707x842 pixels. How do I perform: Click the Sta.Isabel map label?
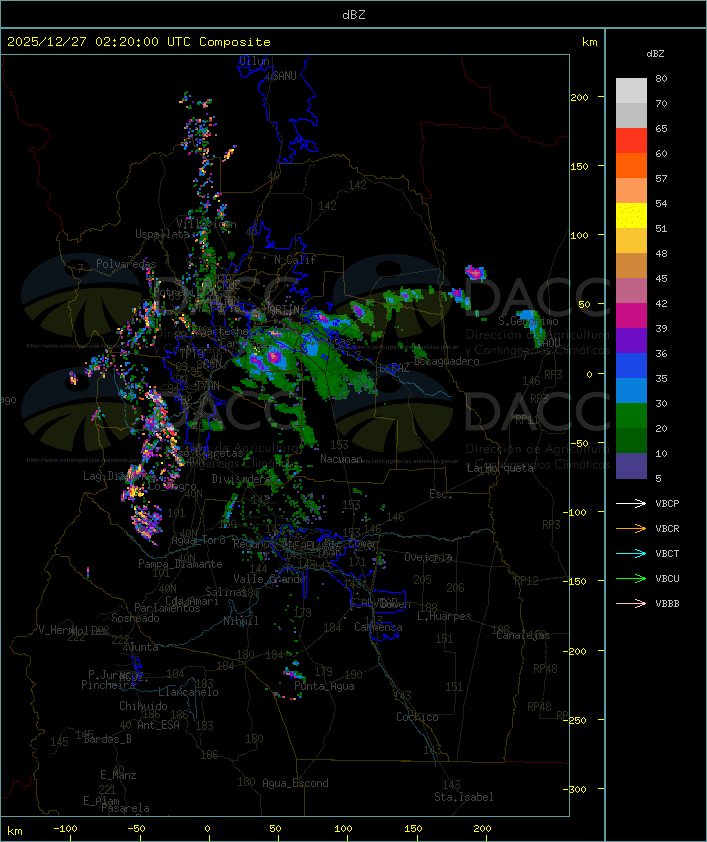[463, 797]
